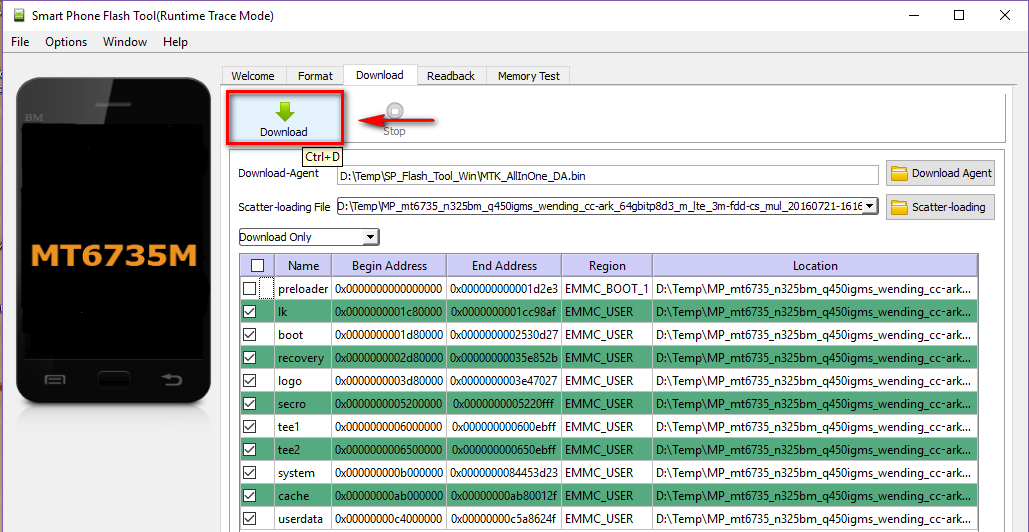This screenshot has width=1029, height=532.
Task: Switch to the Readback tab
Action: (451, 76)
